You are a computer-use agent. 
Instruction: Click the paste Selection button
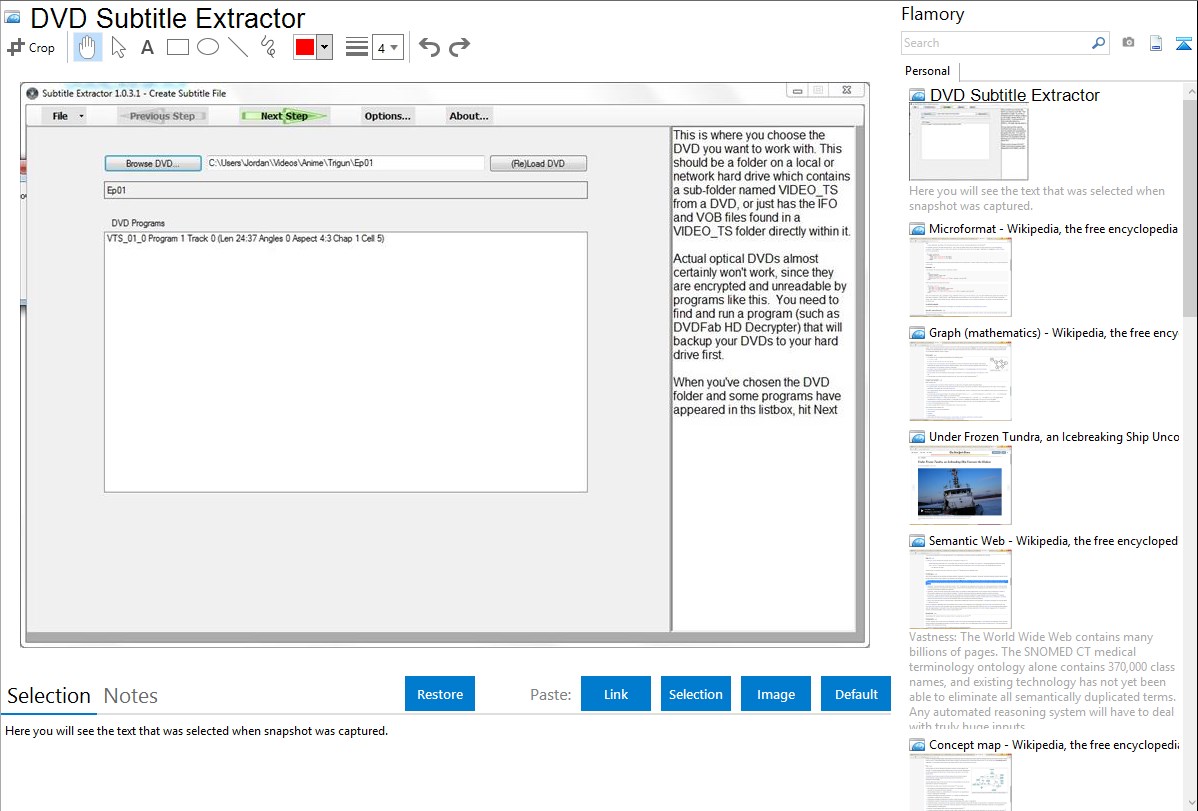pos(695,694)
